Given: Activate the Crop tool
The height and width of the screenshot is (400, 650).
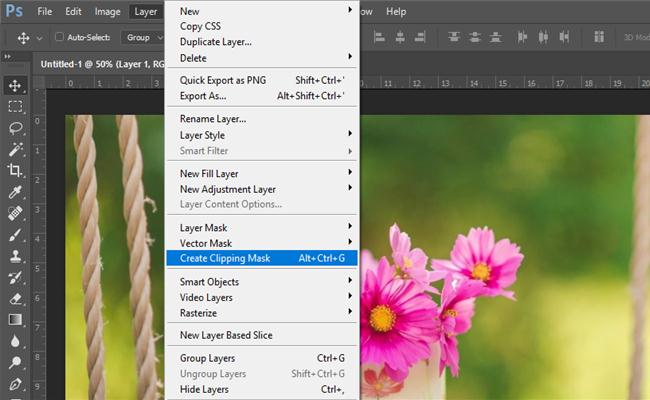Looking at the screenshot, I should tap(15, 170).
